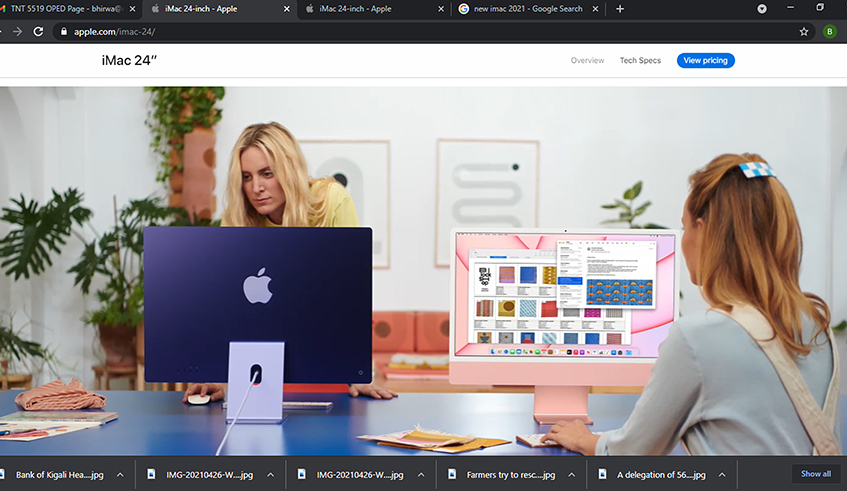Image resolution: width=847 pixels, height=491 pixels.
Task: Click the blue View pricing button
Action: pyautogui.click(x=705, y=60)
